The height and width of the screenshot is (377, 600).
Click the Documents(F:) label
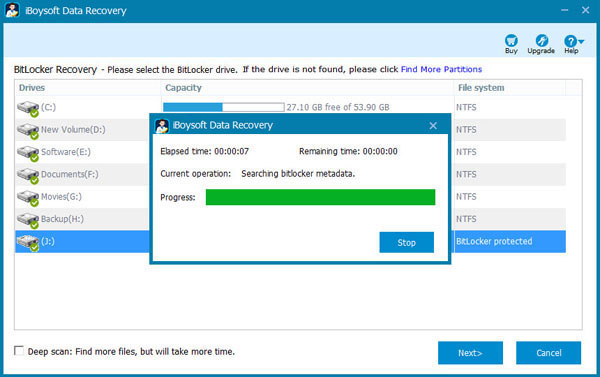(70, 174)
